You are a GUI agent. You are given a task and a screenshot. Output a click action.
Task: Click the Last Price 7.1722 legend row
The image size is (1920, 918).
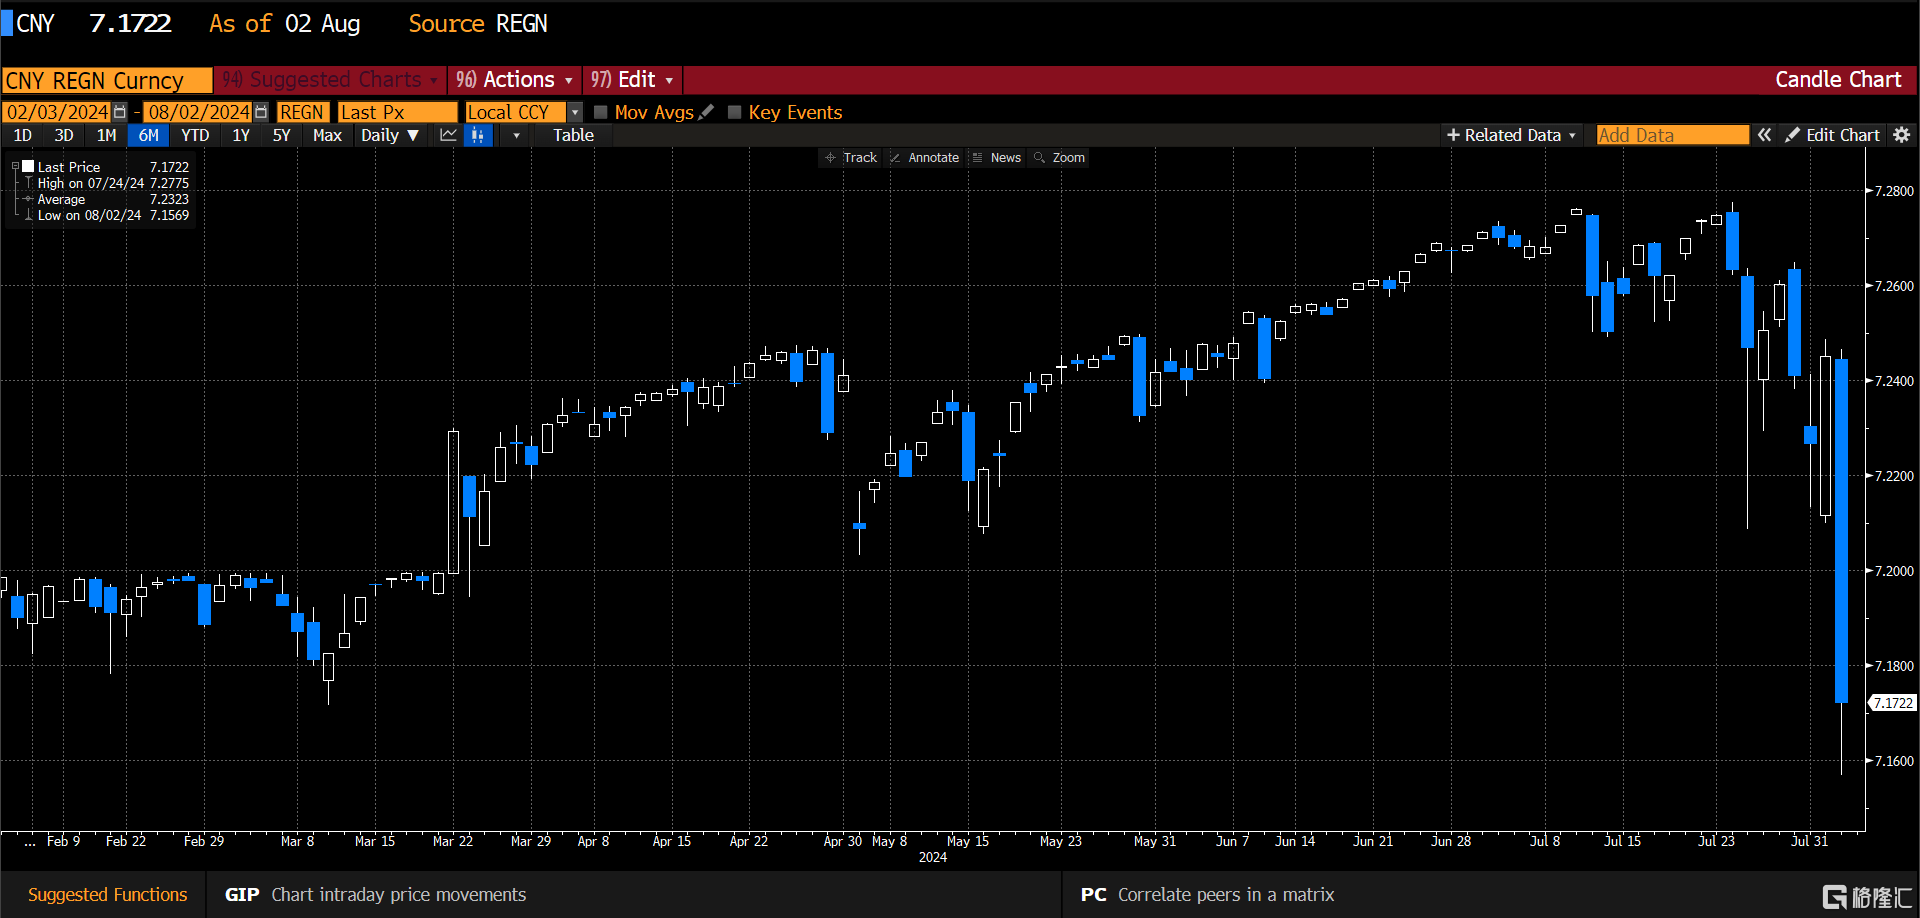coord(105,167)
